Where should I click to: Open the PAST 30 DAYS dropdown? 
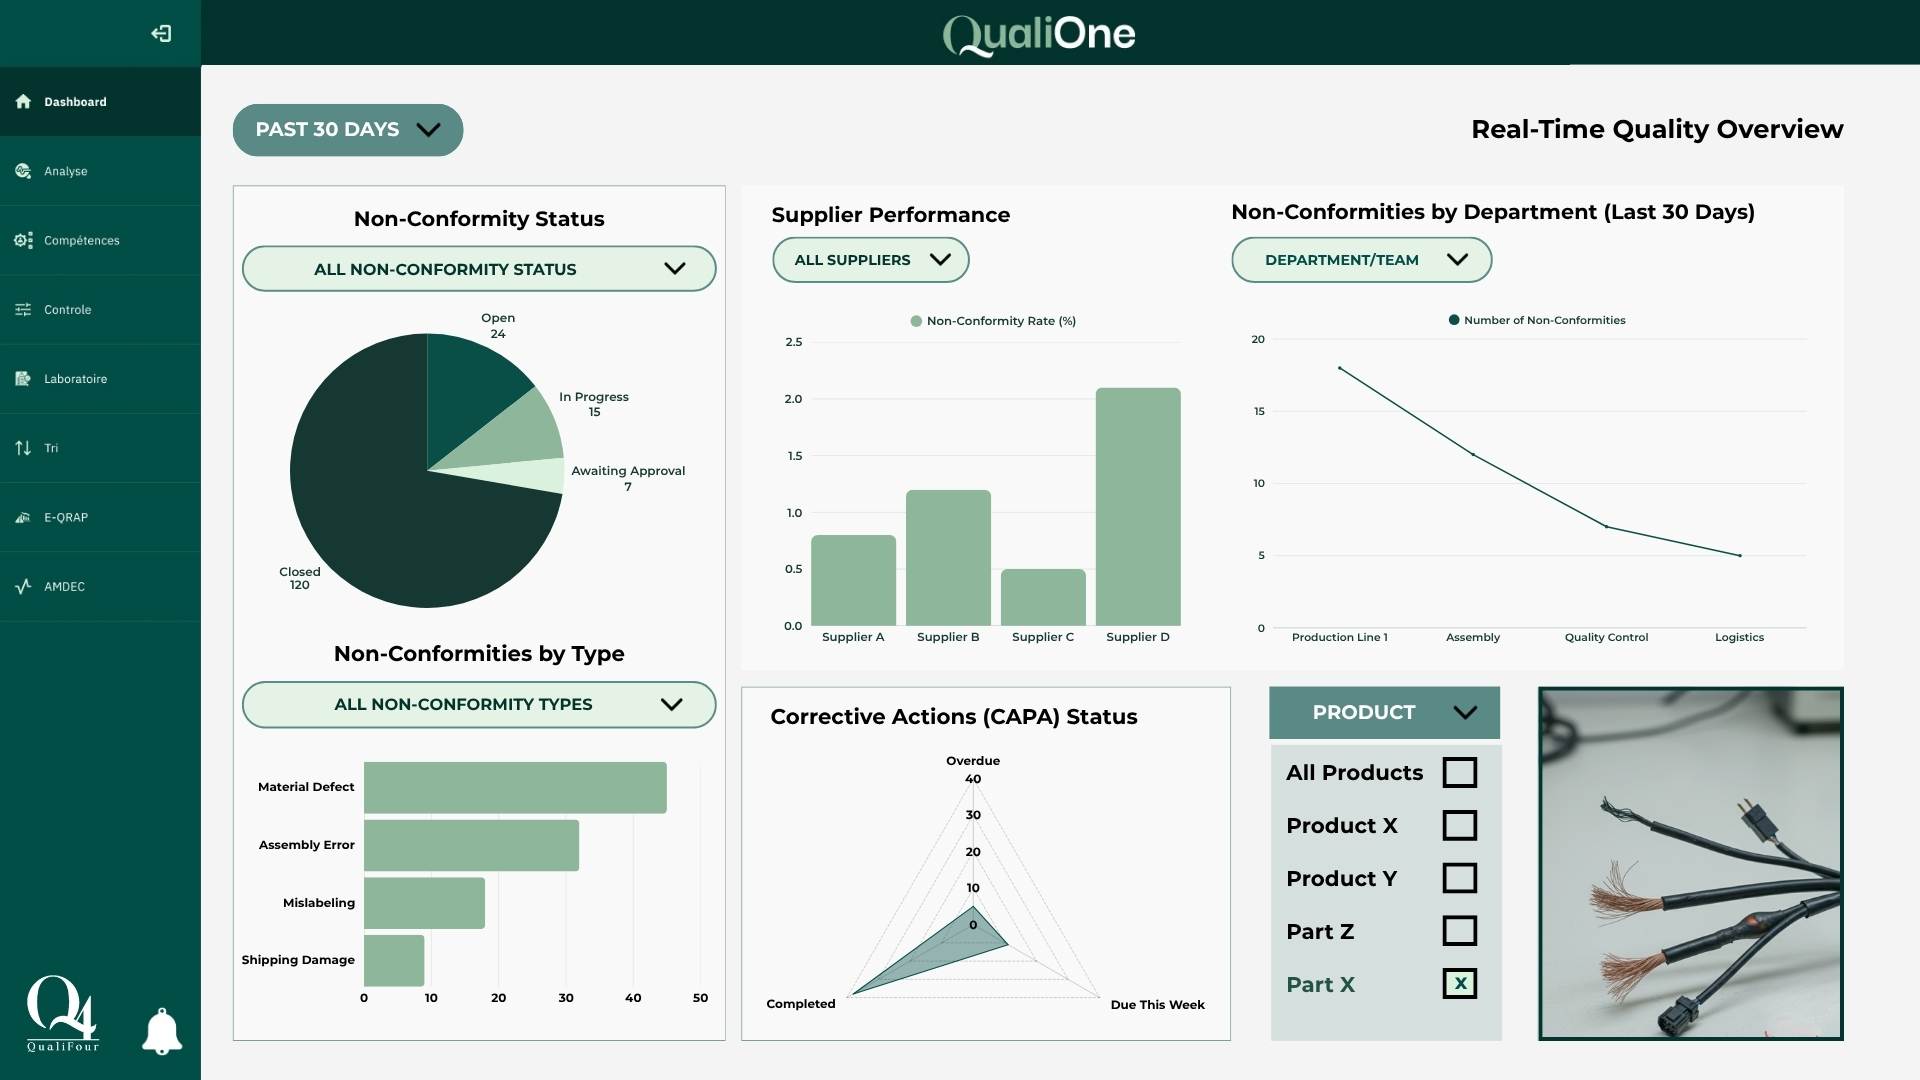click(x=347, y=129)
